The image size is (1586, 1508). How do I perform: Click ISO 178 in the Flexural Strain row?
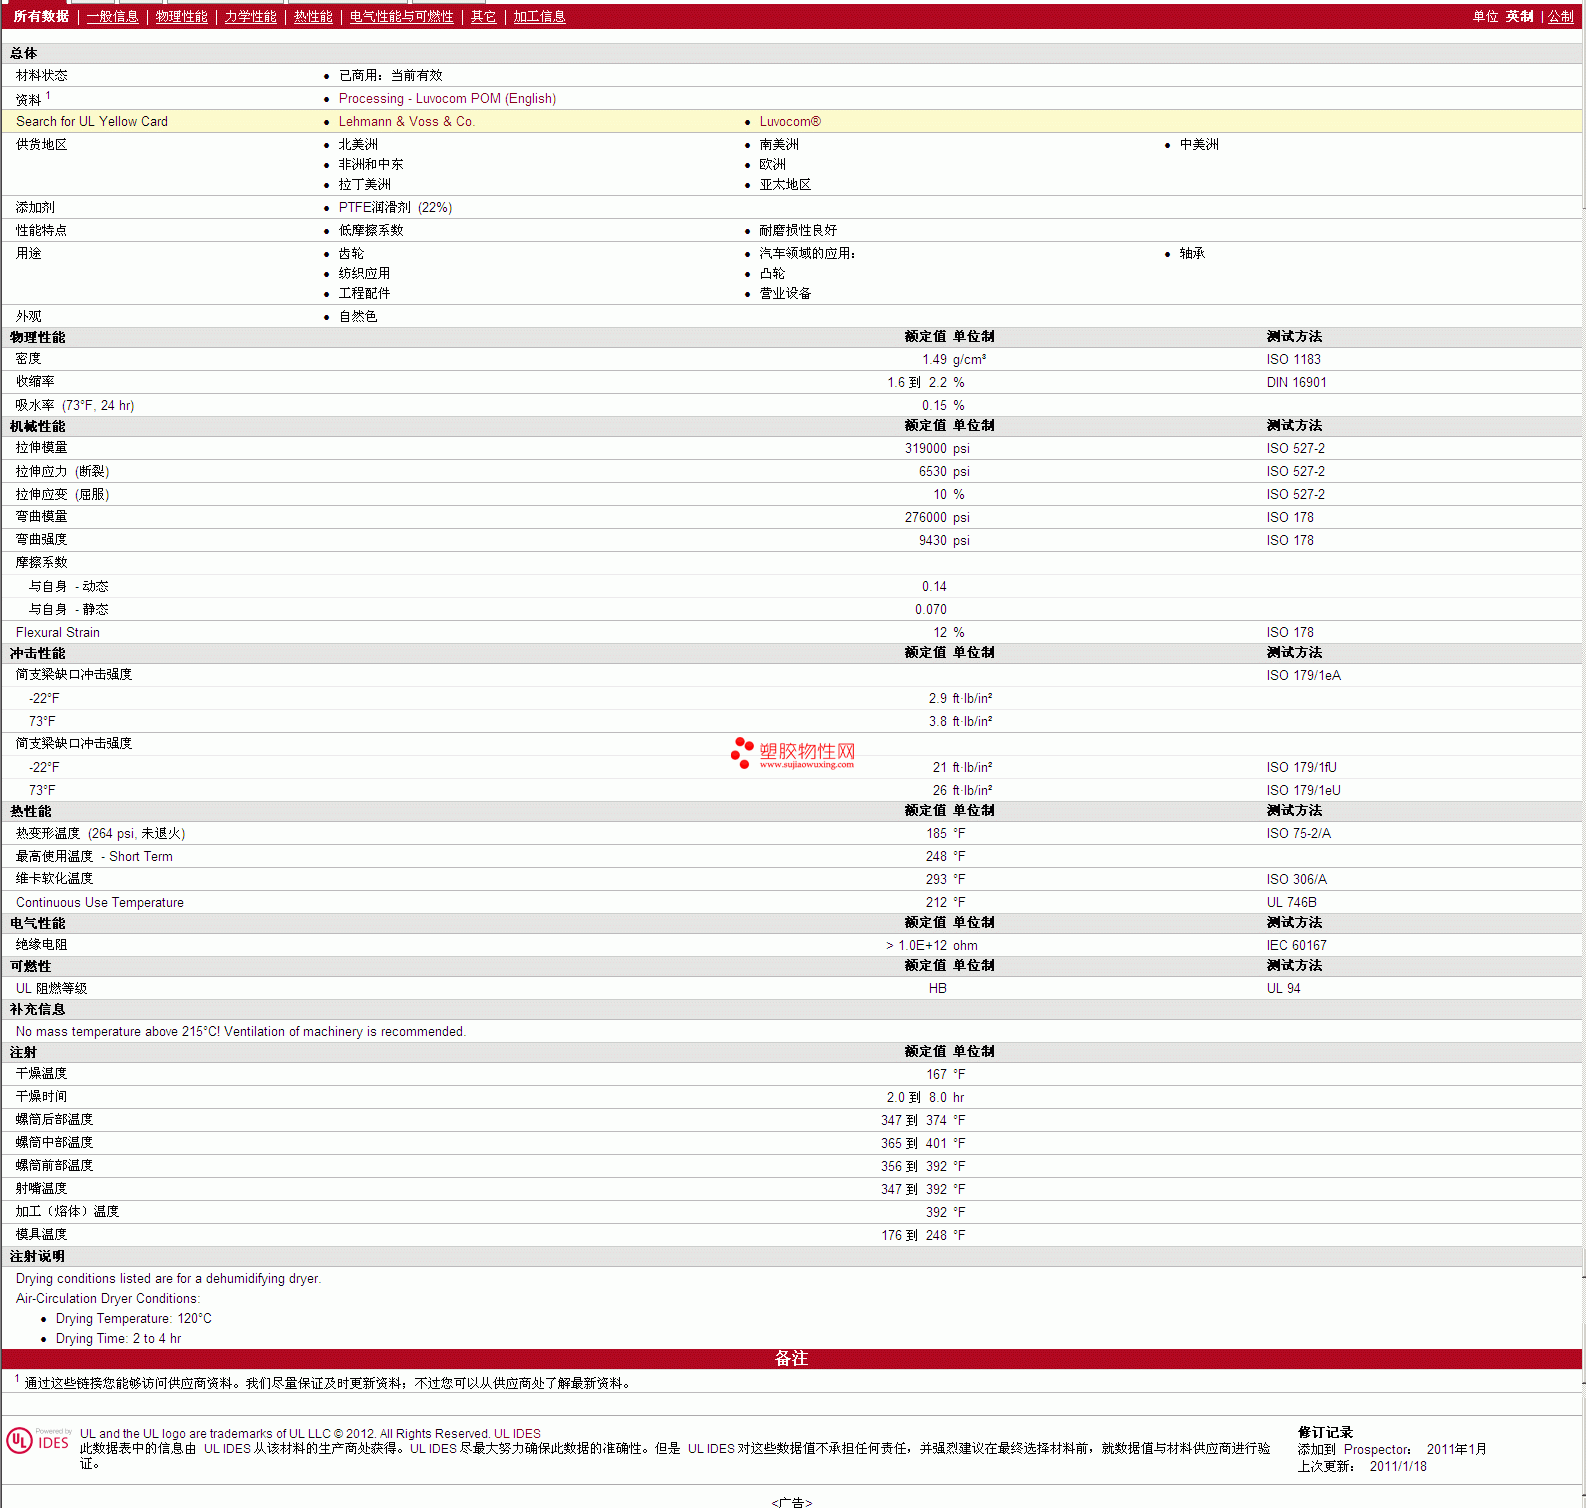tap(1290, 632)
